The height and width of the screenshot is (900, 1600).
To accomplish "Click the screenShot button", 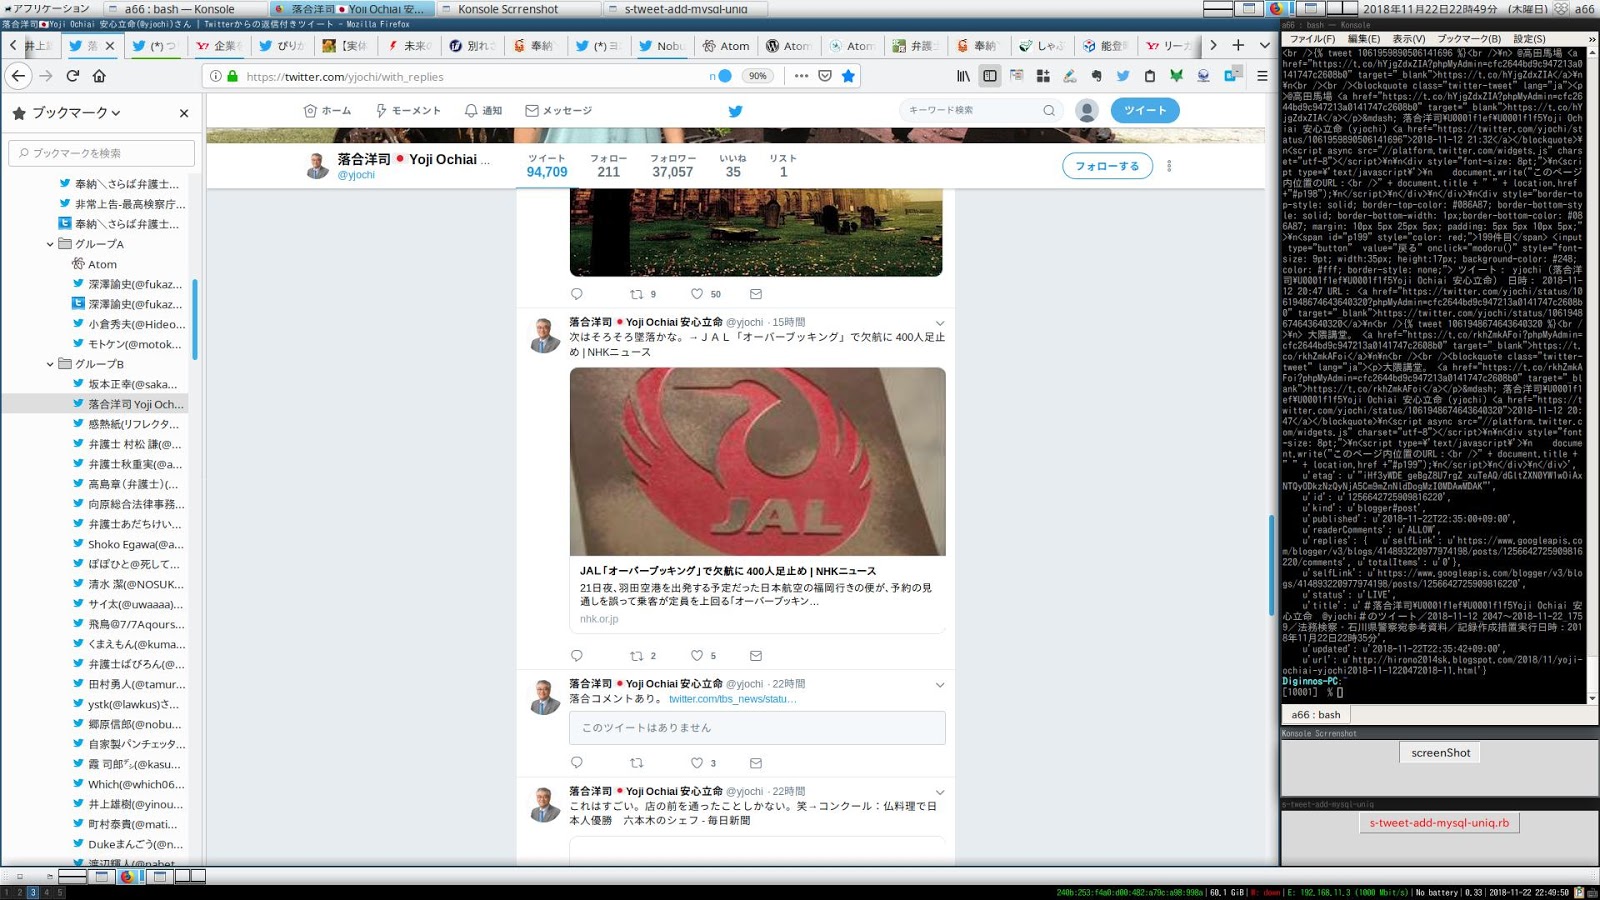I will tap(1441, 753).
